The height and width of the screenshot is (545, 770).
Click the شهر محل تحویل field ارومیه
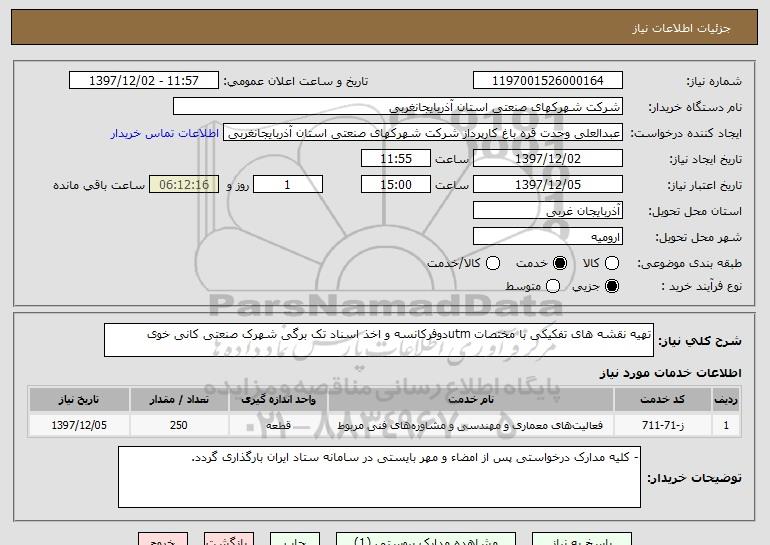(x=548, y=237)
